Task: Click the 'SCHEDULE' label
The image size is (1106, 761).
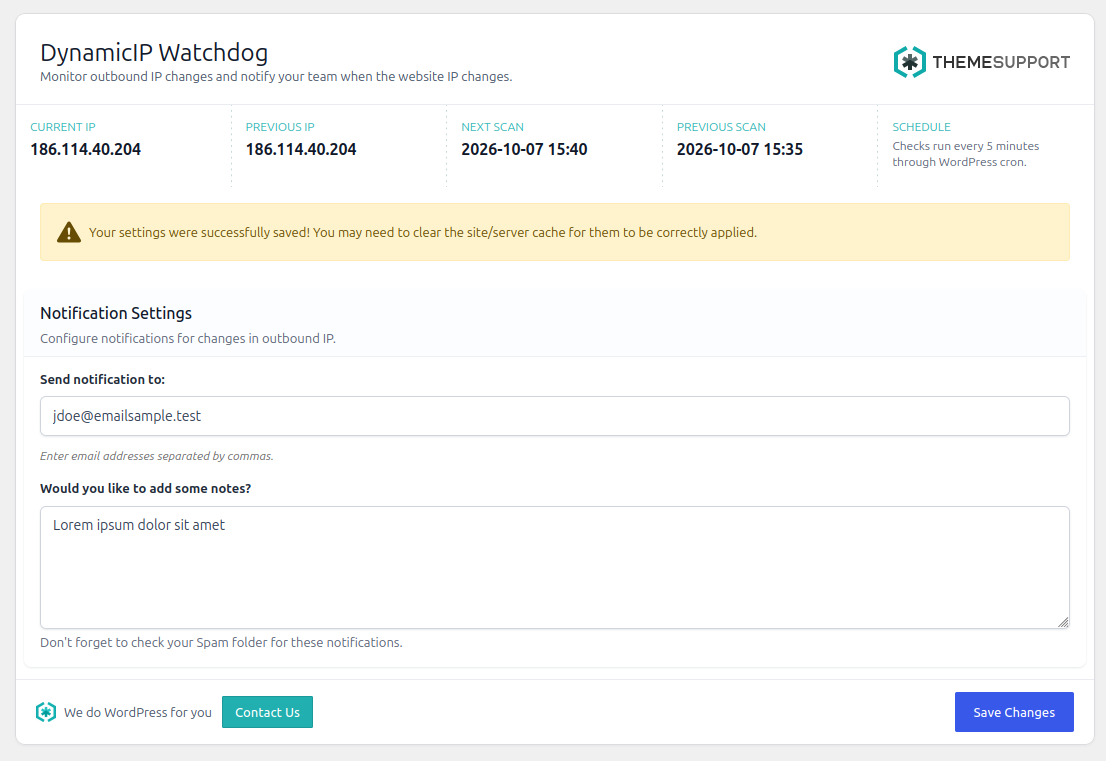Action: pyautogui.click(x=921, y=127)
